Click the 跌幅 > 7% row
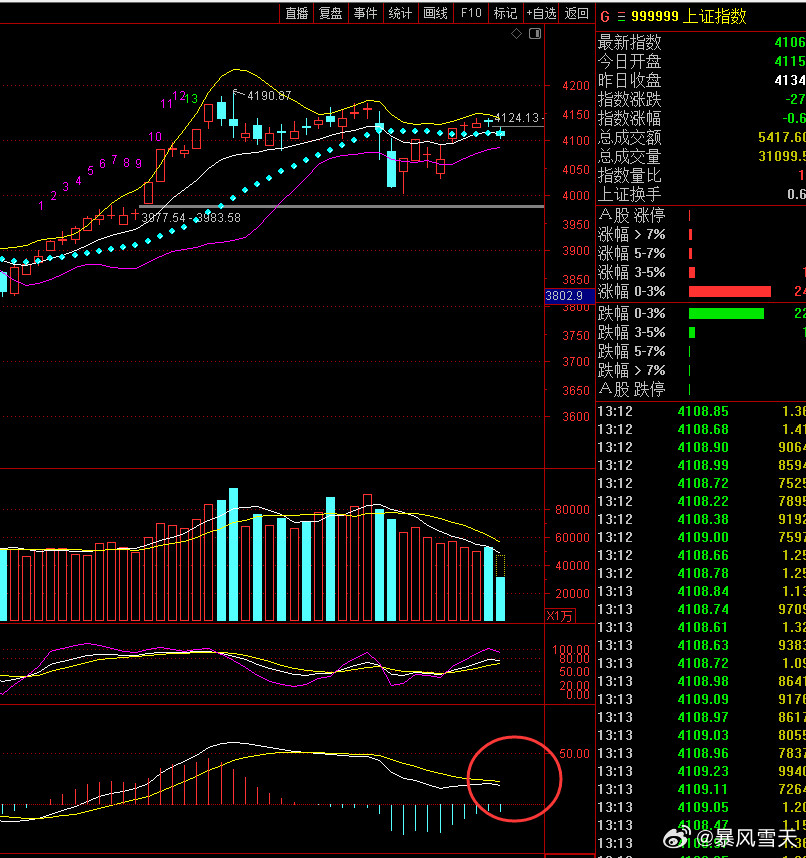Image resolution: width=806 pixels, height=858 pixels. tap(701, 370)
